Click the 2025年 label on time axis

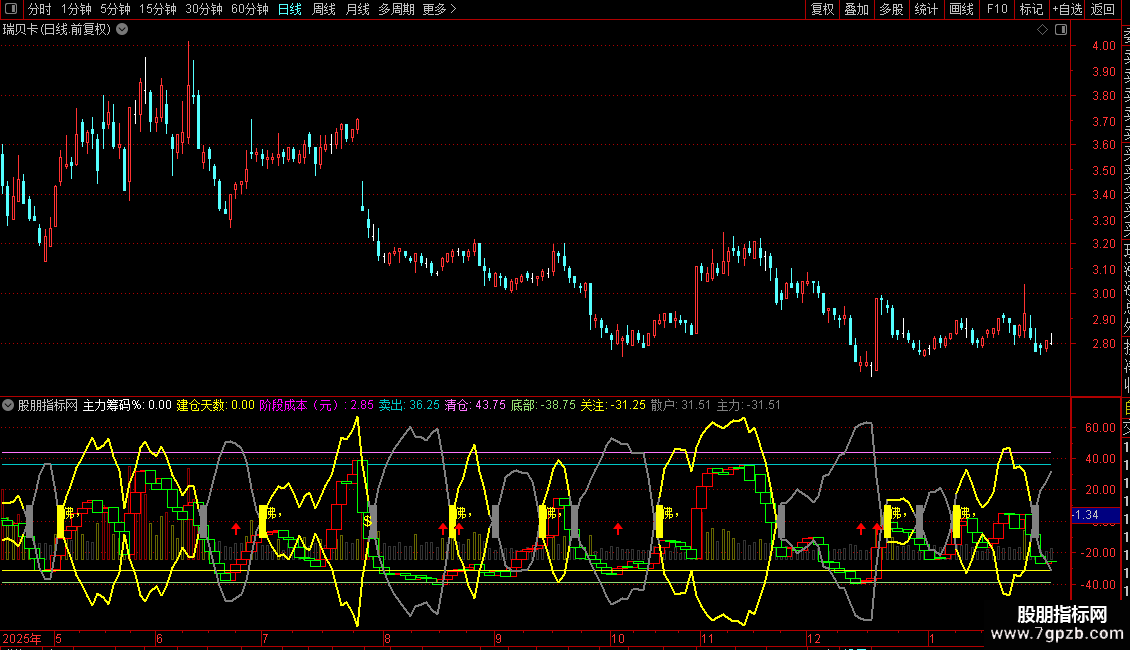[x=23, y=638]
